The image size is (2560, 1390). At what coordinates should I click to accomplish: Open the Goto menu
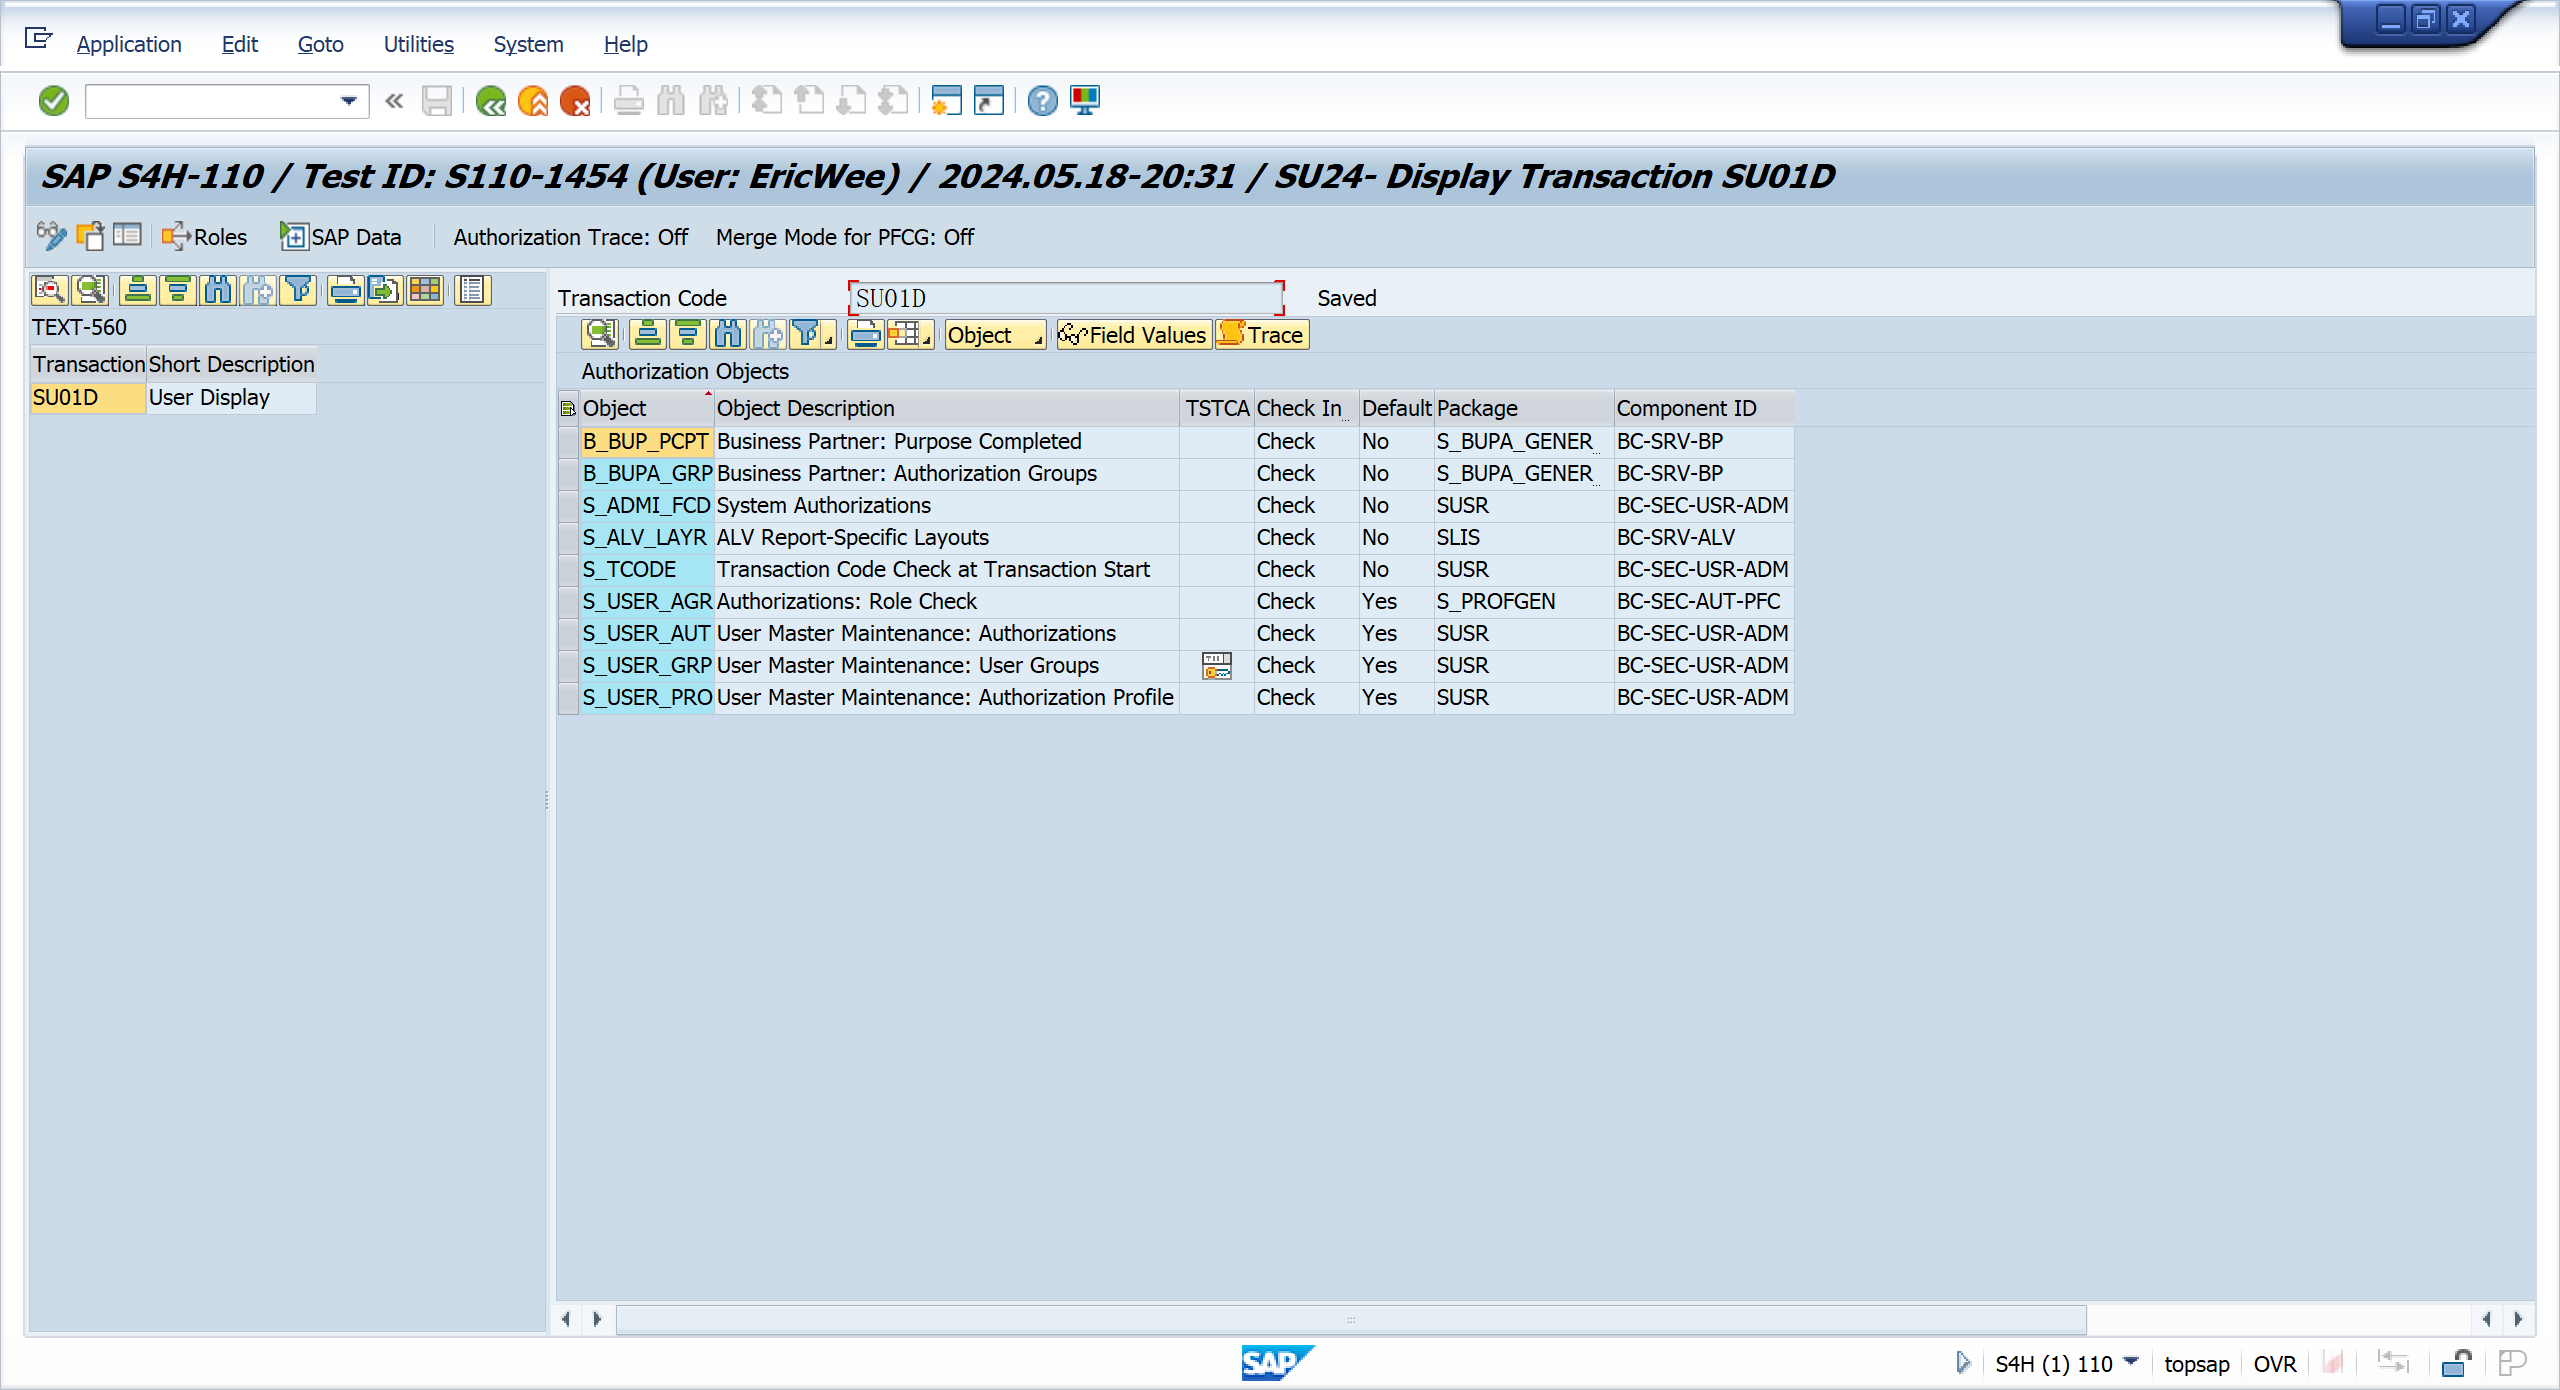pos(320,44)
